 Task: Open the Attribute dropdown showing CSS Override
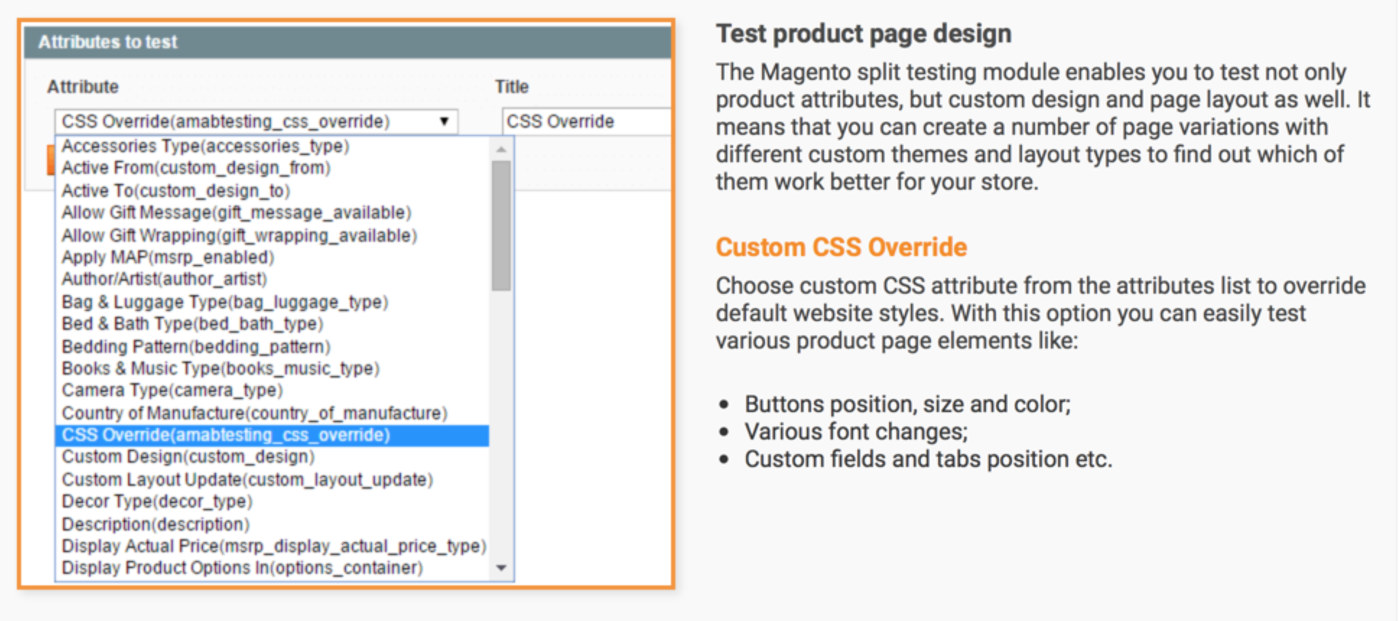coord(256,122)
